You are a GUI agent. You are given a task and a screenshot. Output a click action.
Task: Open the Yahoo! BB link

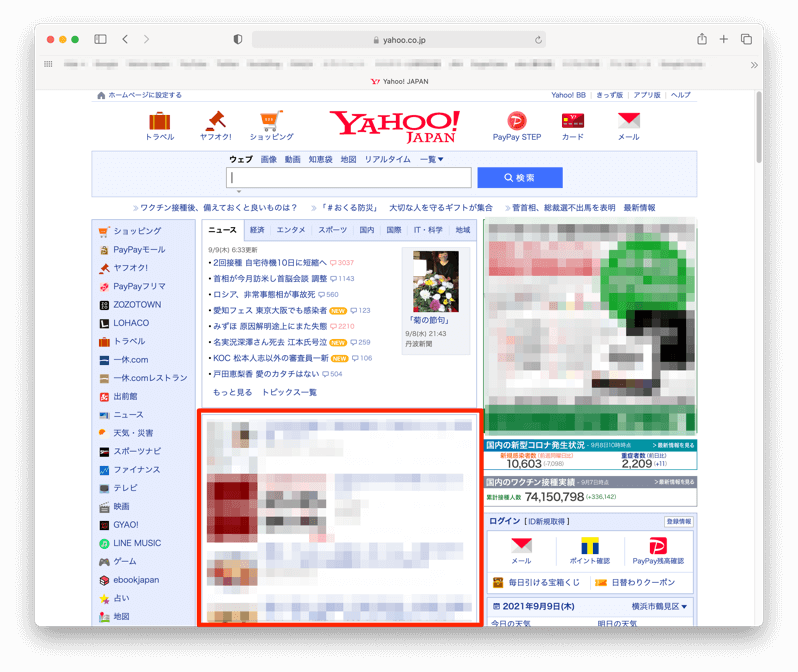point(568,95)
